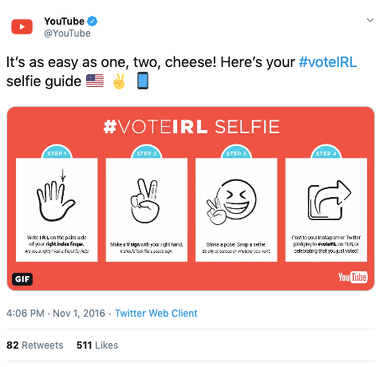Viewport: 379px width, 367px height.
Task: Click the YouTube logo inside the GIF
Action: 353,277
